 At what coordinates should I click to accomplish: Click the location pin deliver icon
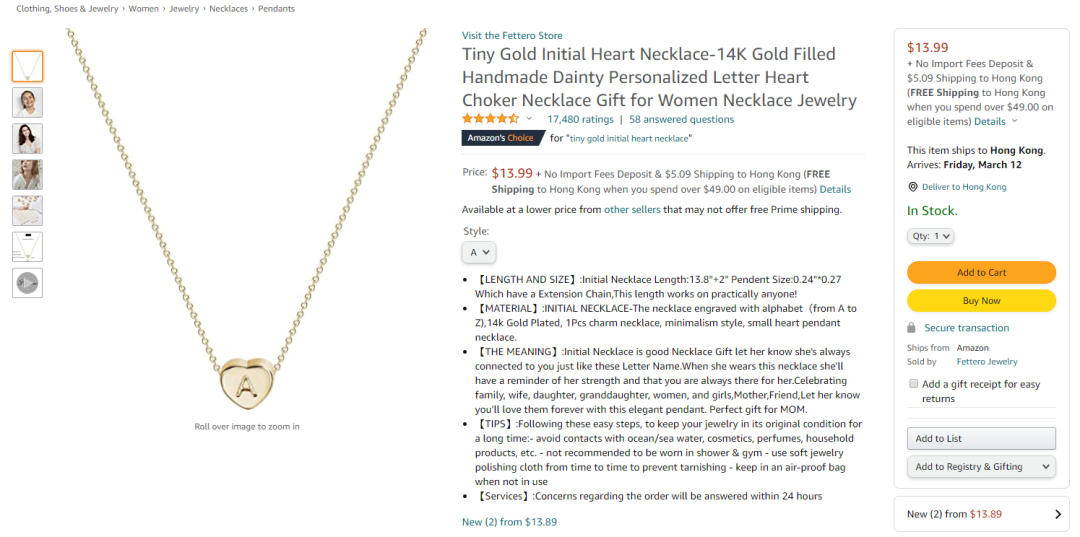(913, 187)
